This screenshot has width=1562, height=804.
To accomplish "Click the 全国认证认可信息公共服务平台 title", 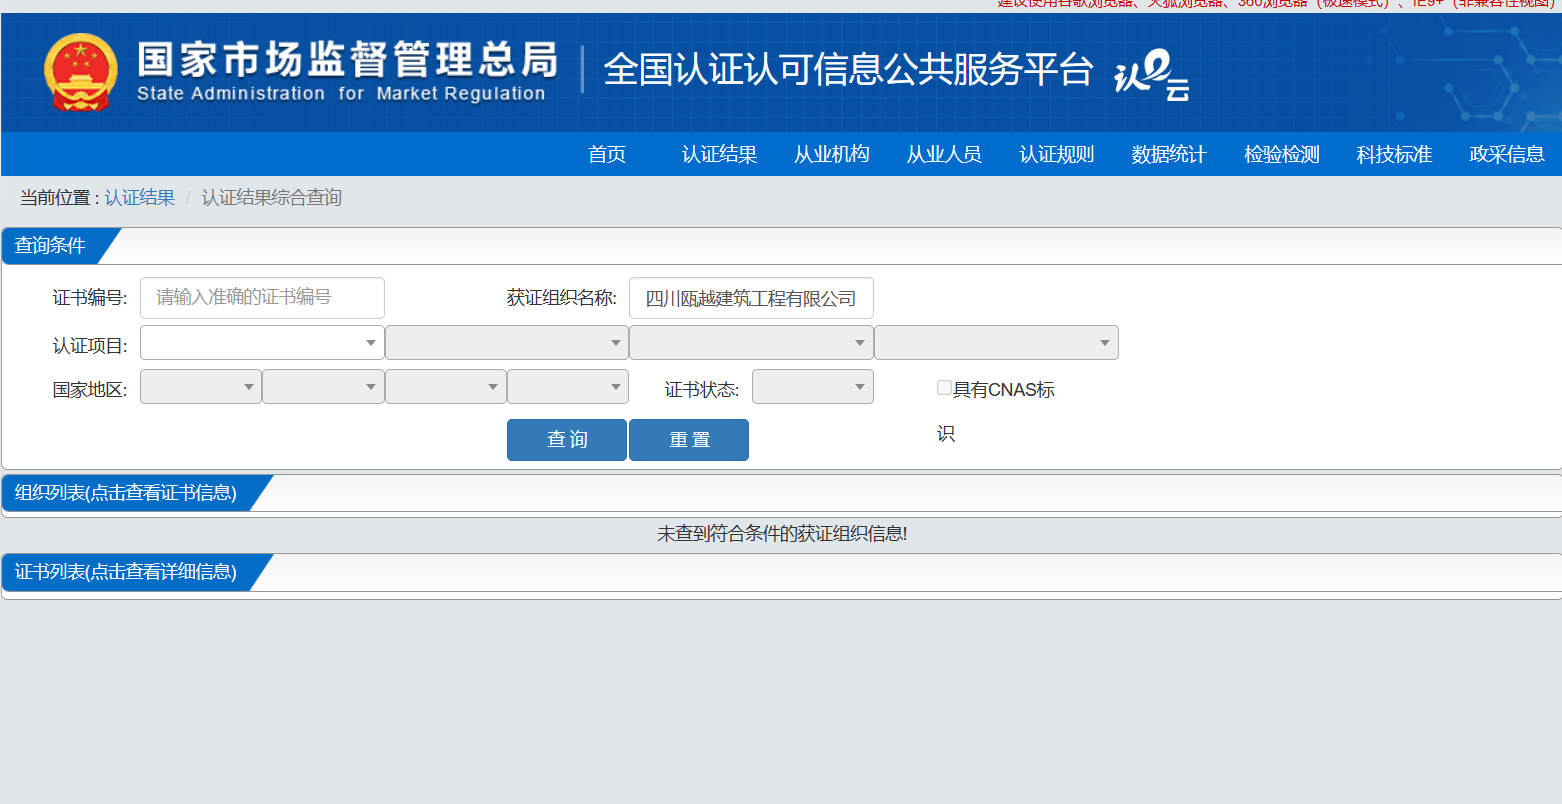I will point(848,71).
